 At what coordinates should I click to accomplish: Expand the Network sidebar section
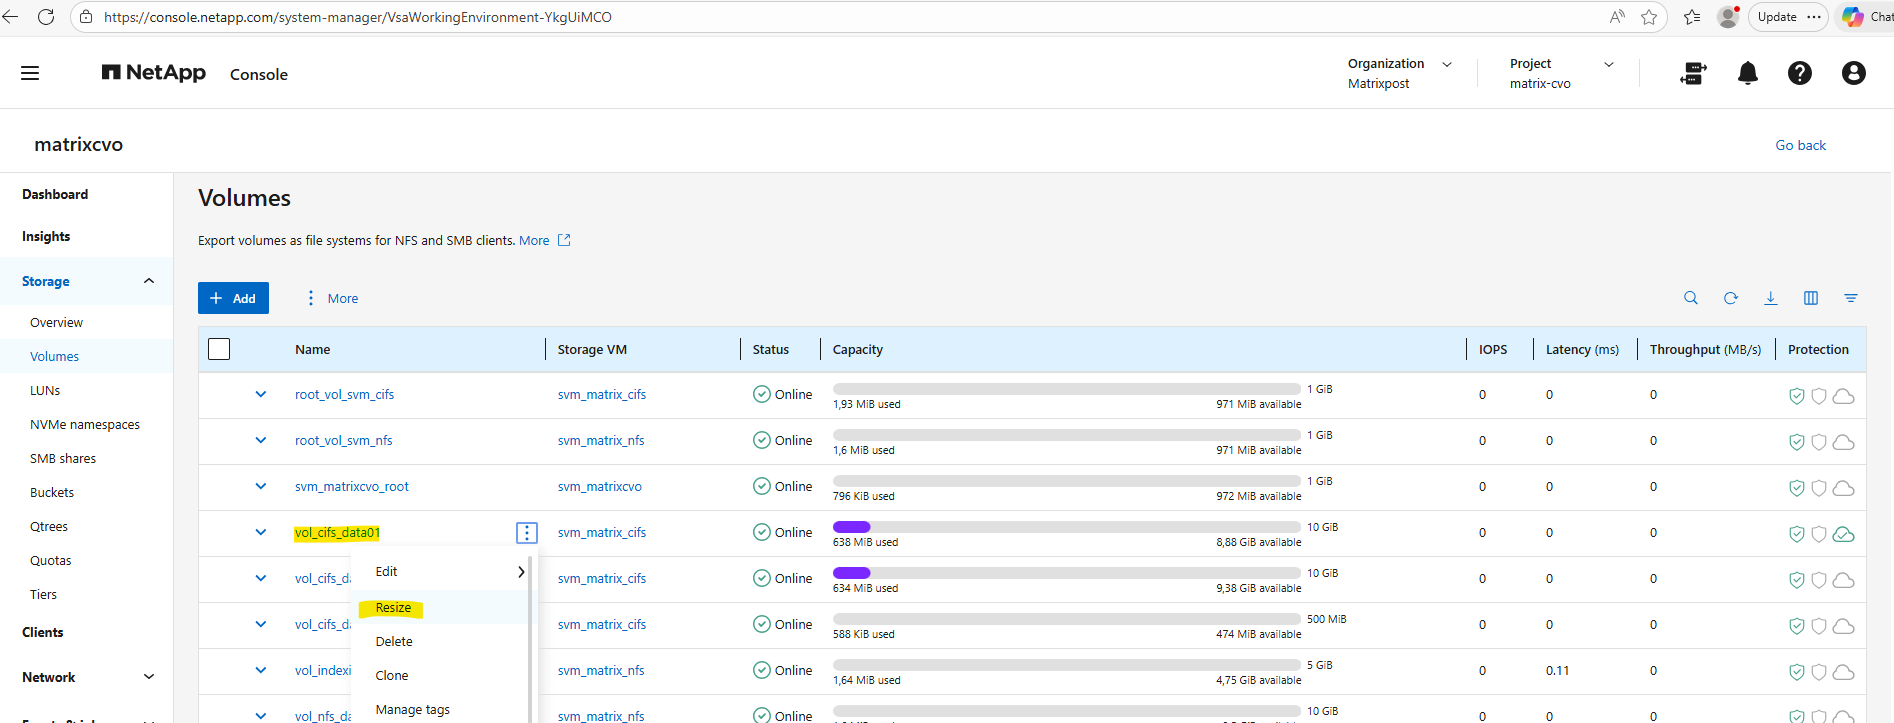[149, 677]
